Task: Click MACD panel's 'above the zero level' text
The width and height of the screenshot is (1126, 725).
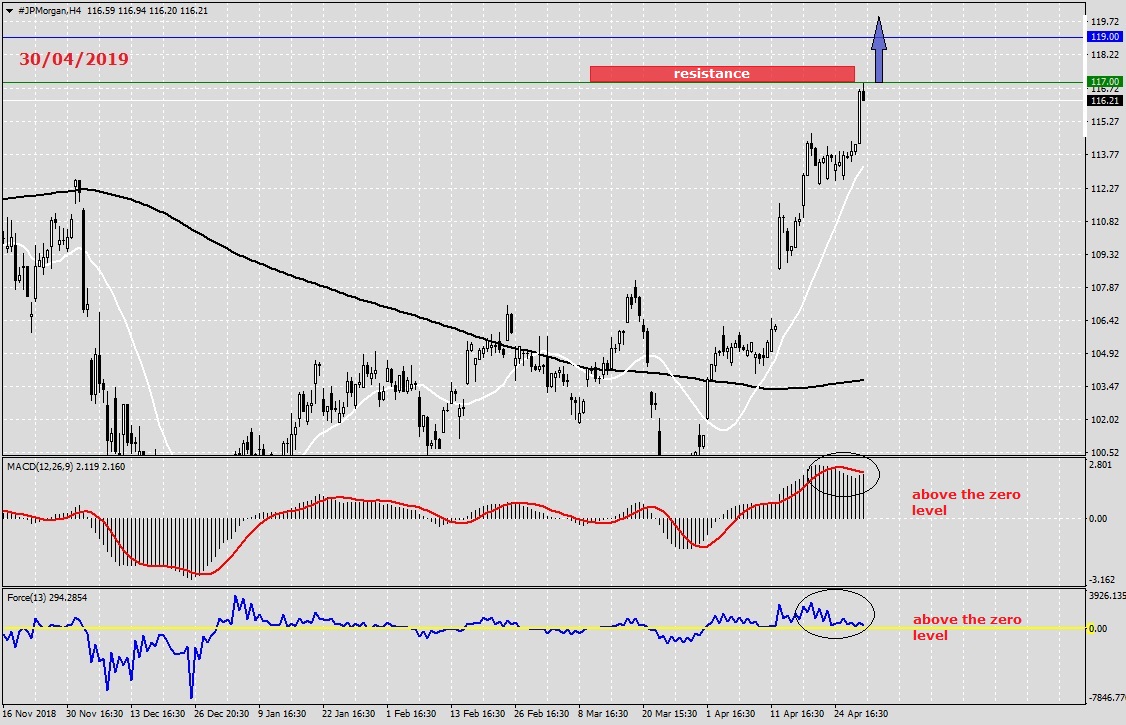Action: pyautogui.click(x=965, y=502)
